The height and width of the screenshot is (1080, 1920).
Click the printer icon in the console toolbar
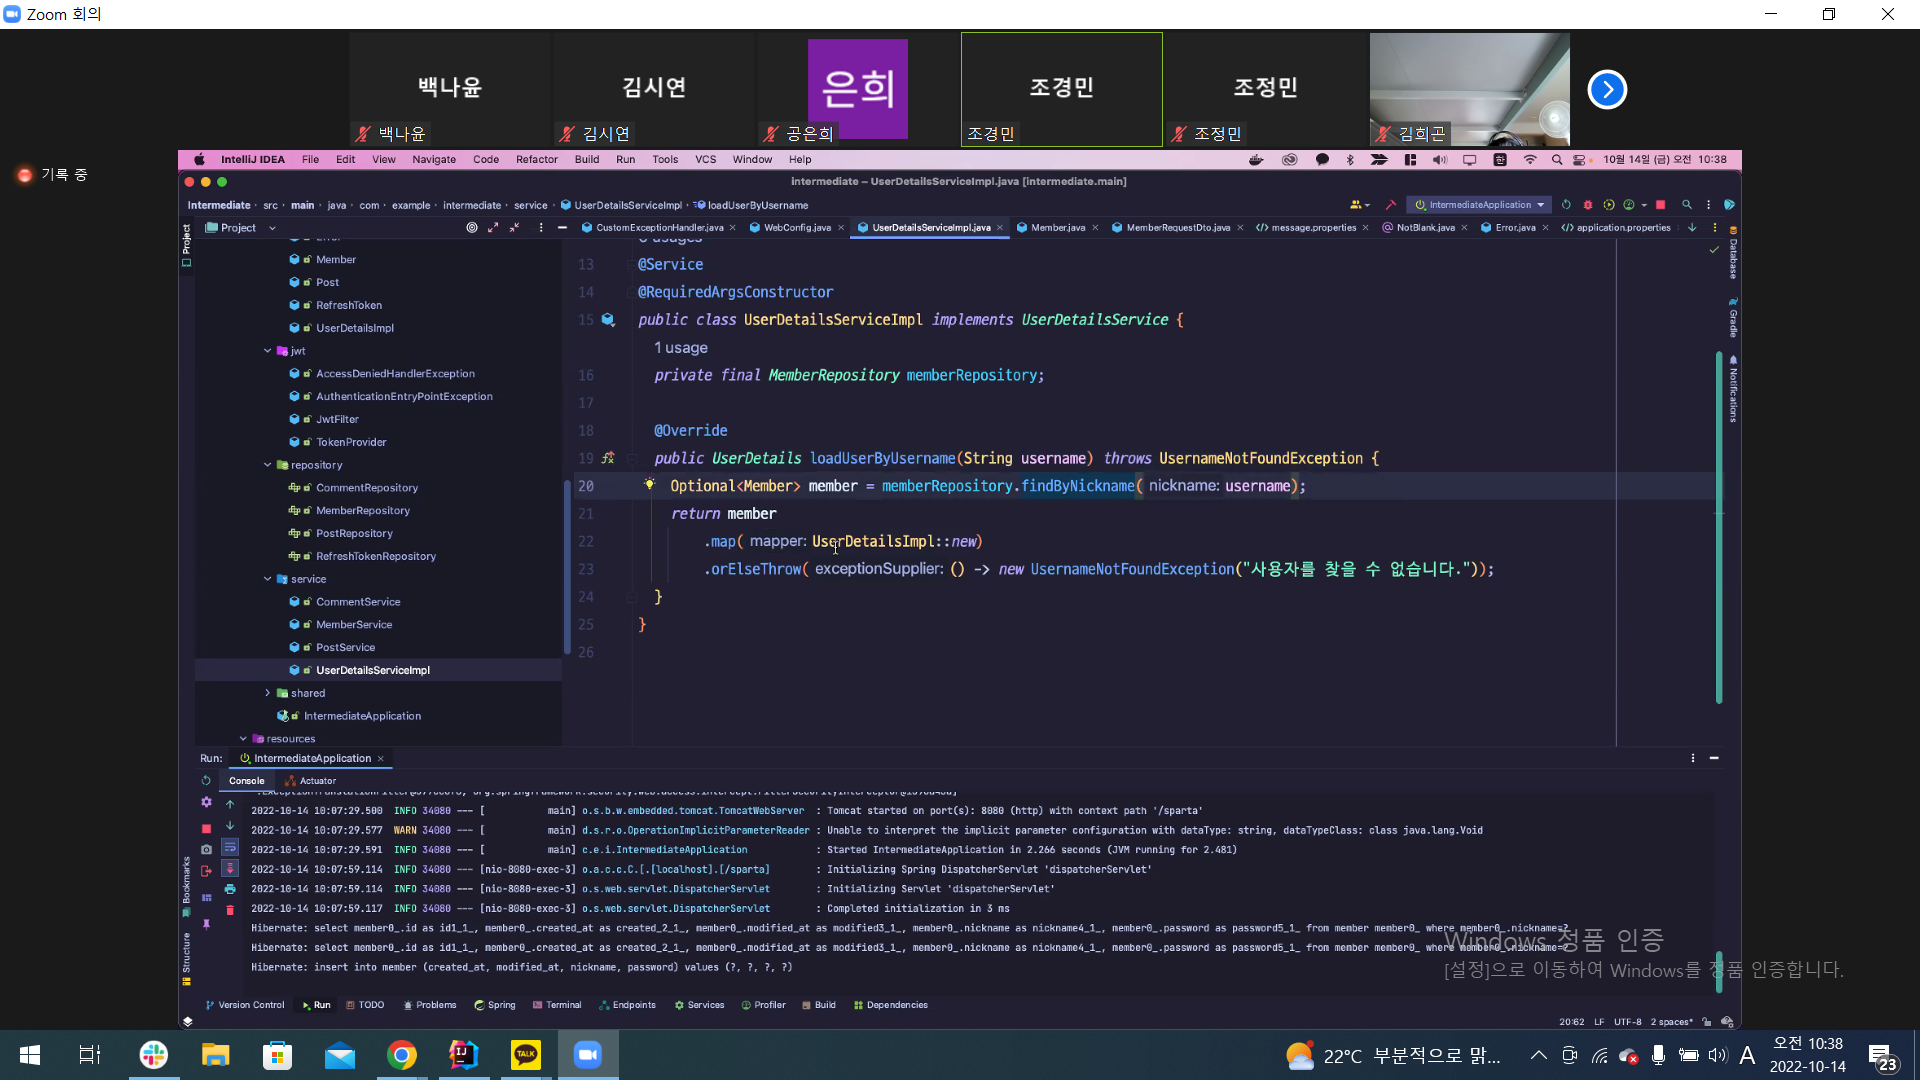point(230,889)
